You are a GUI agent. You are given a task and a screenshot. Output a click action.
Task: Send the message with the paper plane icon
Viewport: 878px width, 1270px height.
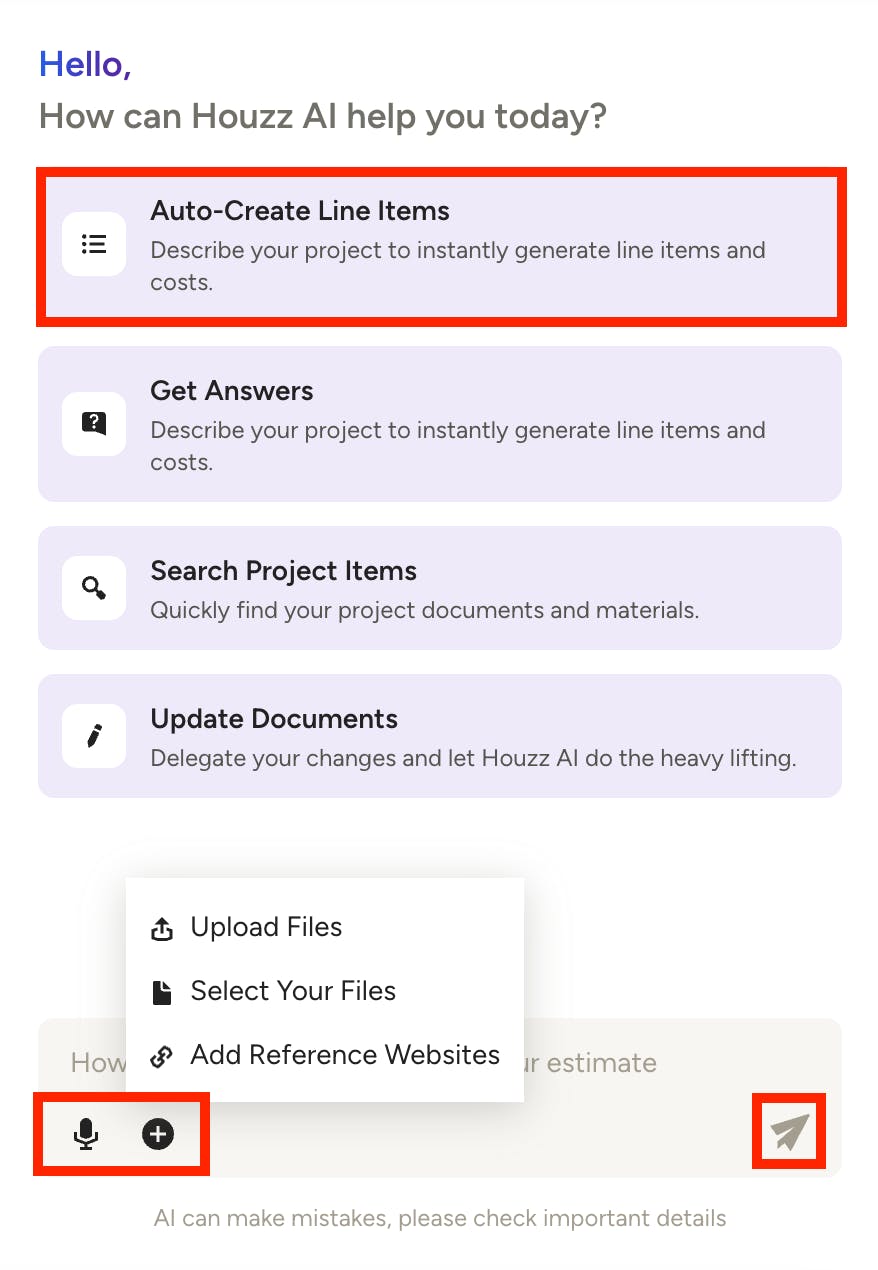(789, 1132)
